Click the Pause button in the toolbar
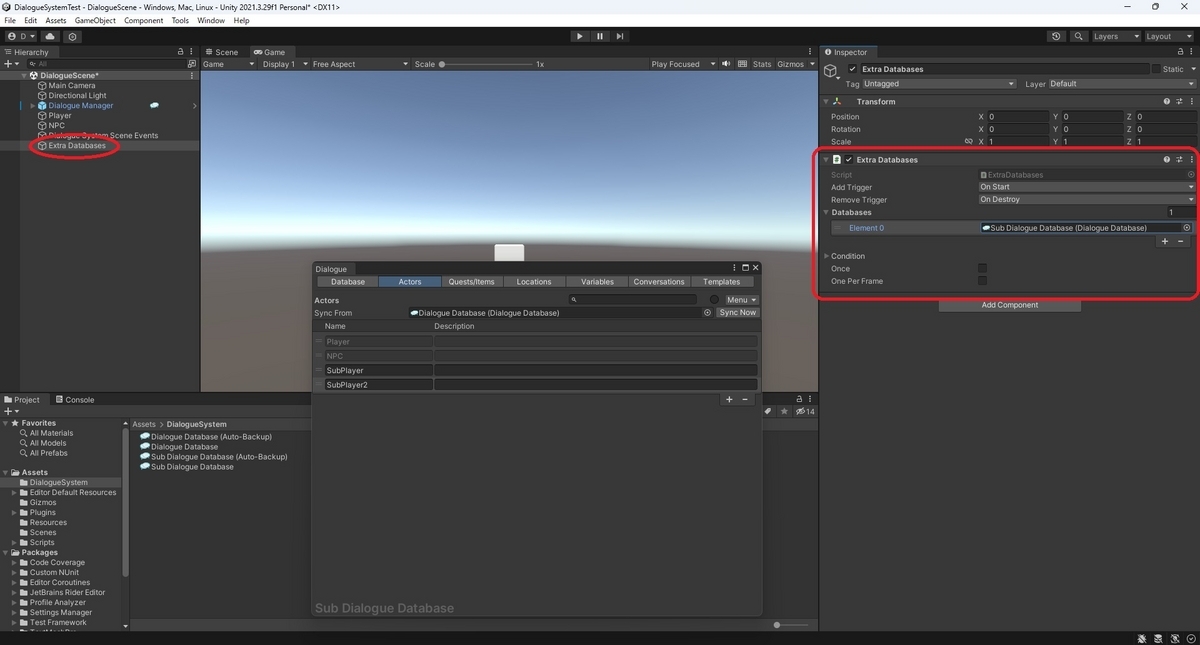 [600, 36]
